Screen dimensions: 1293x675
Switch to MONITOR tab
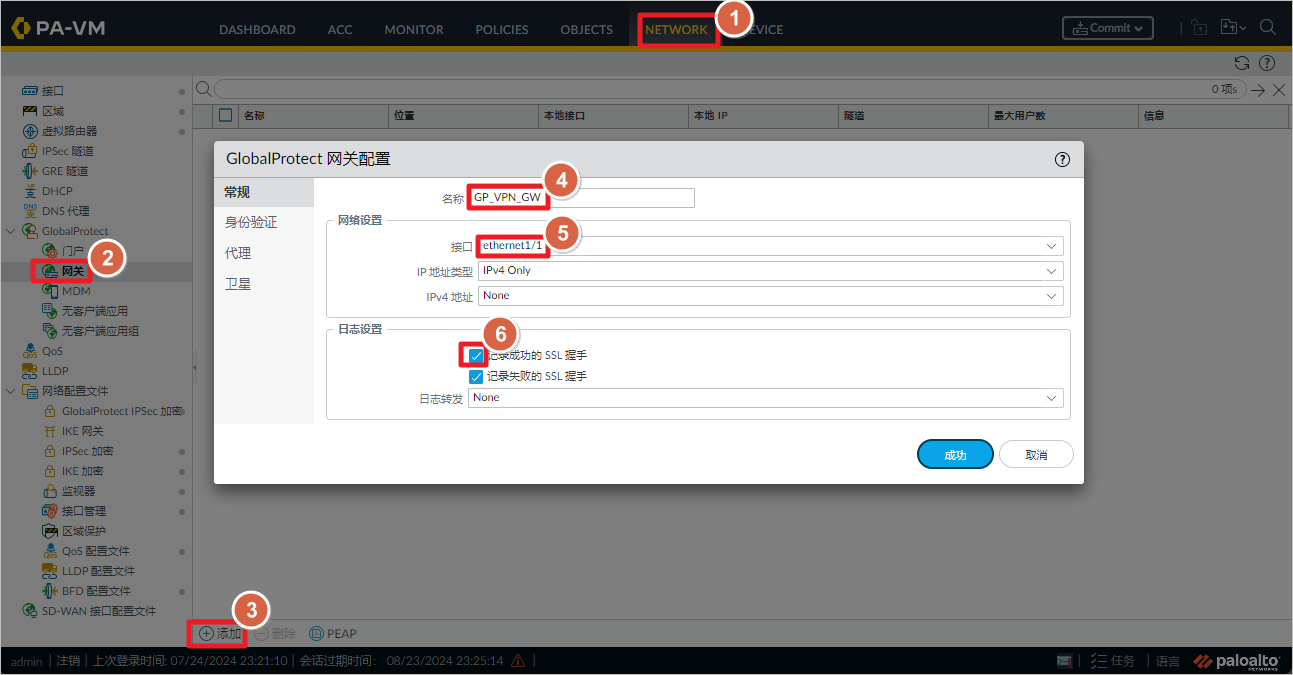(414, 29)
